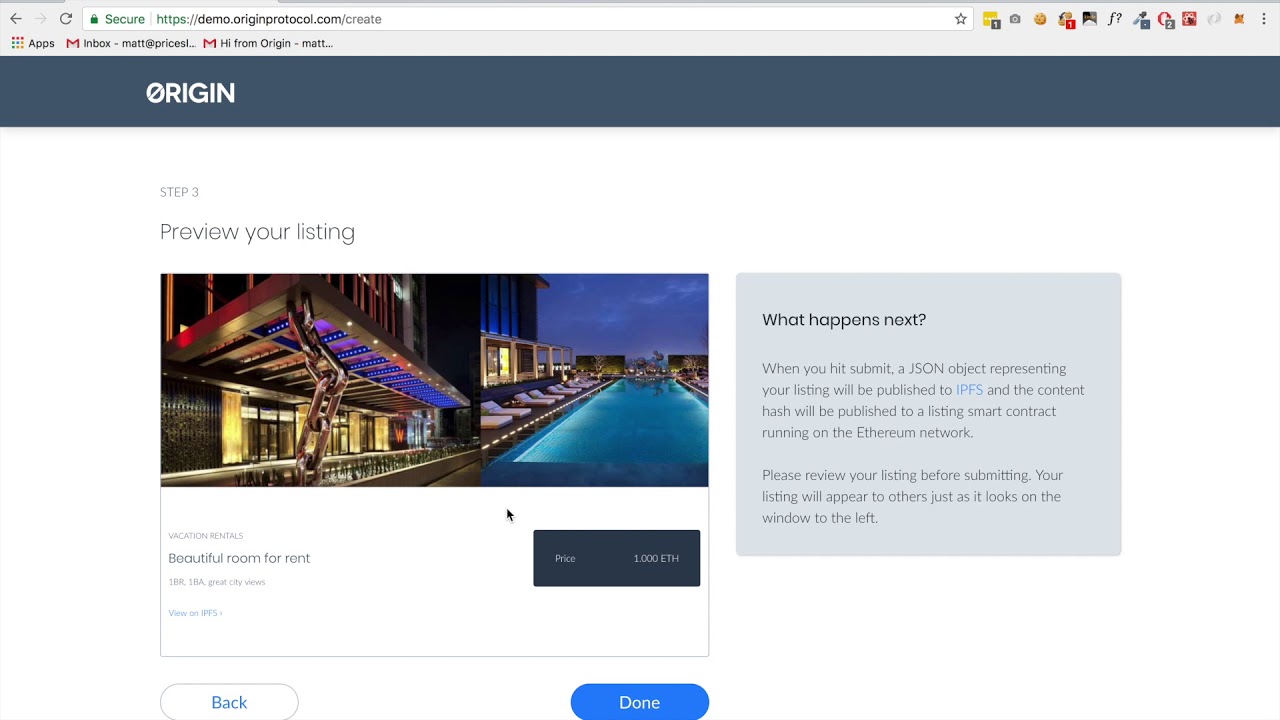Click the Back button
This screenshot has width=1280, height=720.
tap(229, 702)
